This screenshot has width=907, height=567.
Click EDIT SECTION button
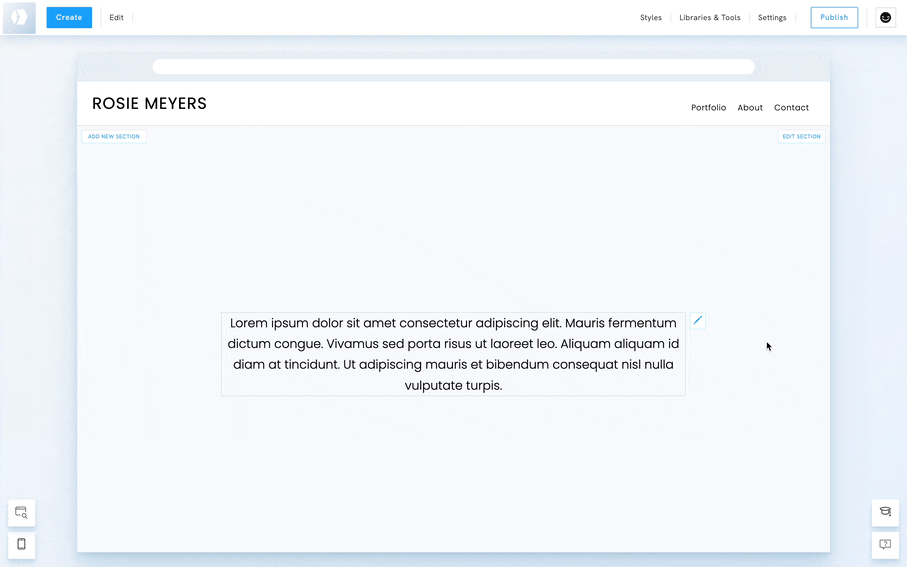click(x=801, y=137)
